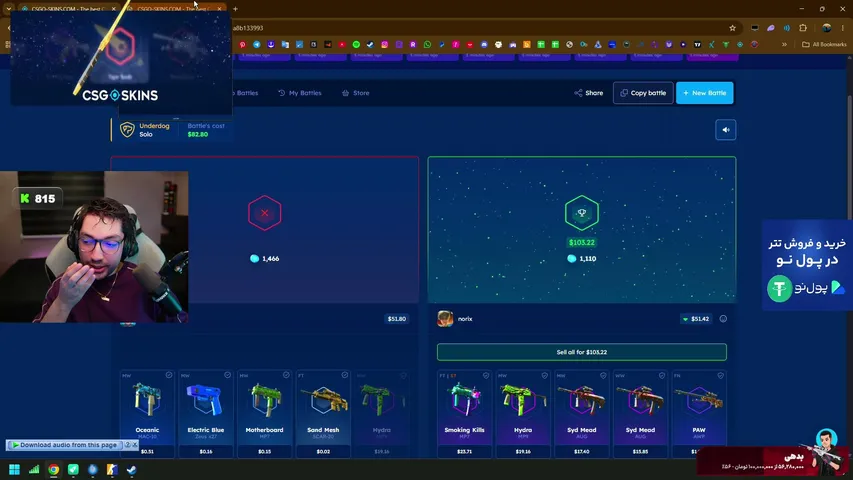The image size is (853, 480).
Task: Toggle shield check on Syd Mead $17.40 card
Action: click(603, 376)
